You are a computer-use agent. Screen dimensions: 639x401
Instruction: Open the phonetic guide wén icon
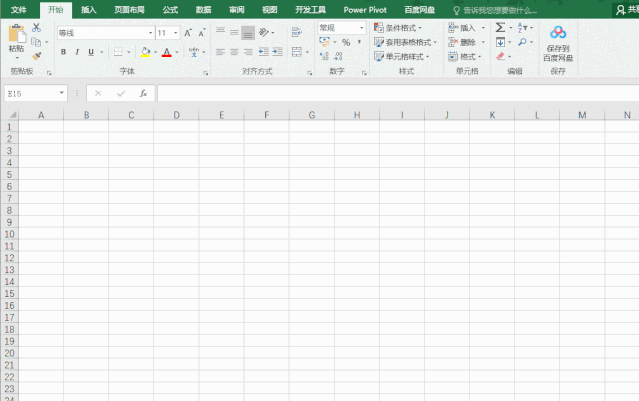point(194,52)
